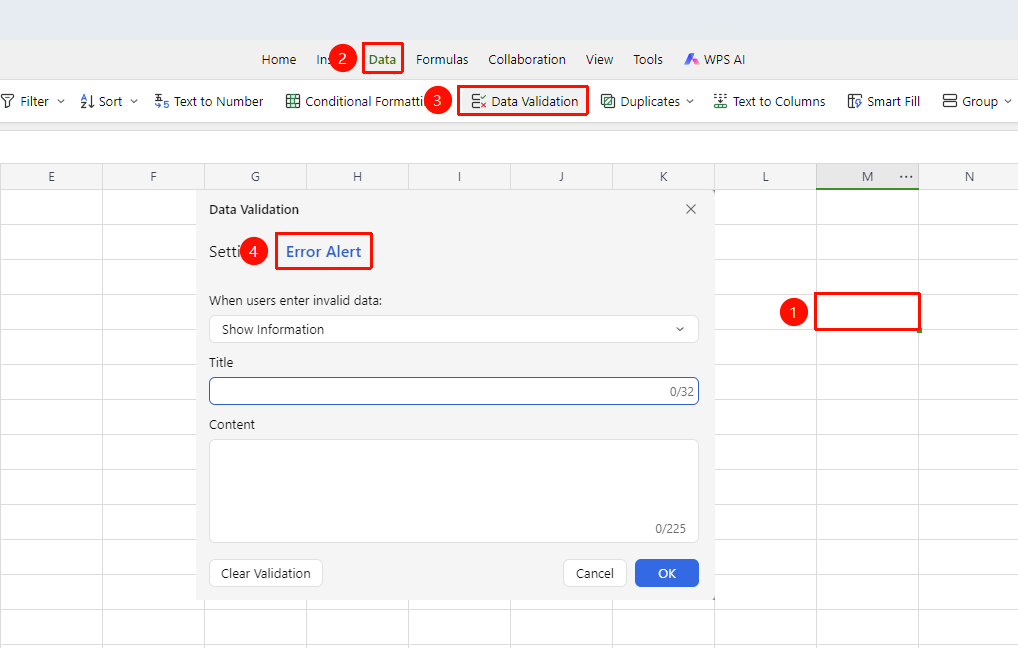This screenshot has height=648, width=1018.
Task: Click the Conditional Formatting grid icon
Action: [x=293, y=101]
